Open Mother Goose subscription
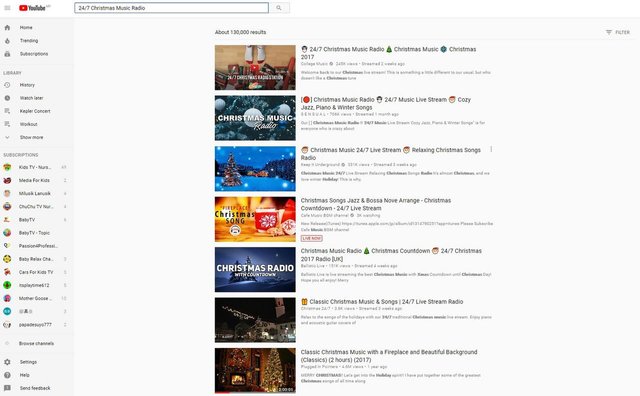The height and width of the screenshot is (396, 640). (x=35, y=298)
